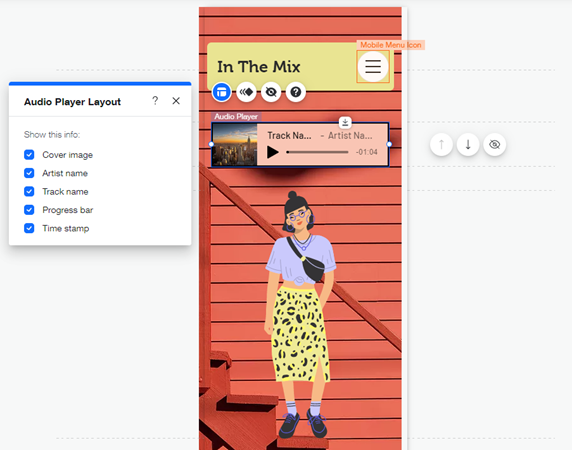Play the track in the Audio Player
This screenshot has width=572, height=450.
(272, 152)
